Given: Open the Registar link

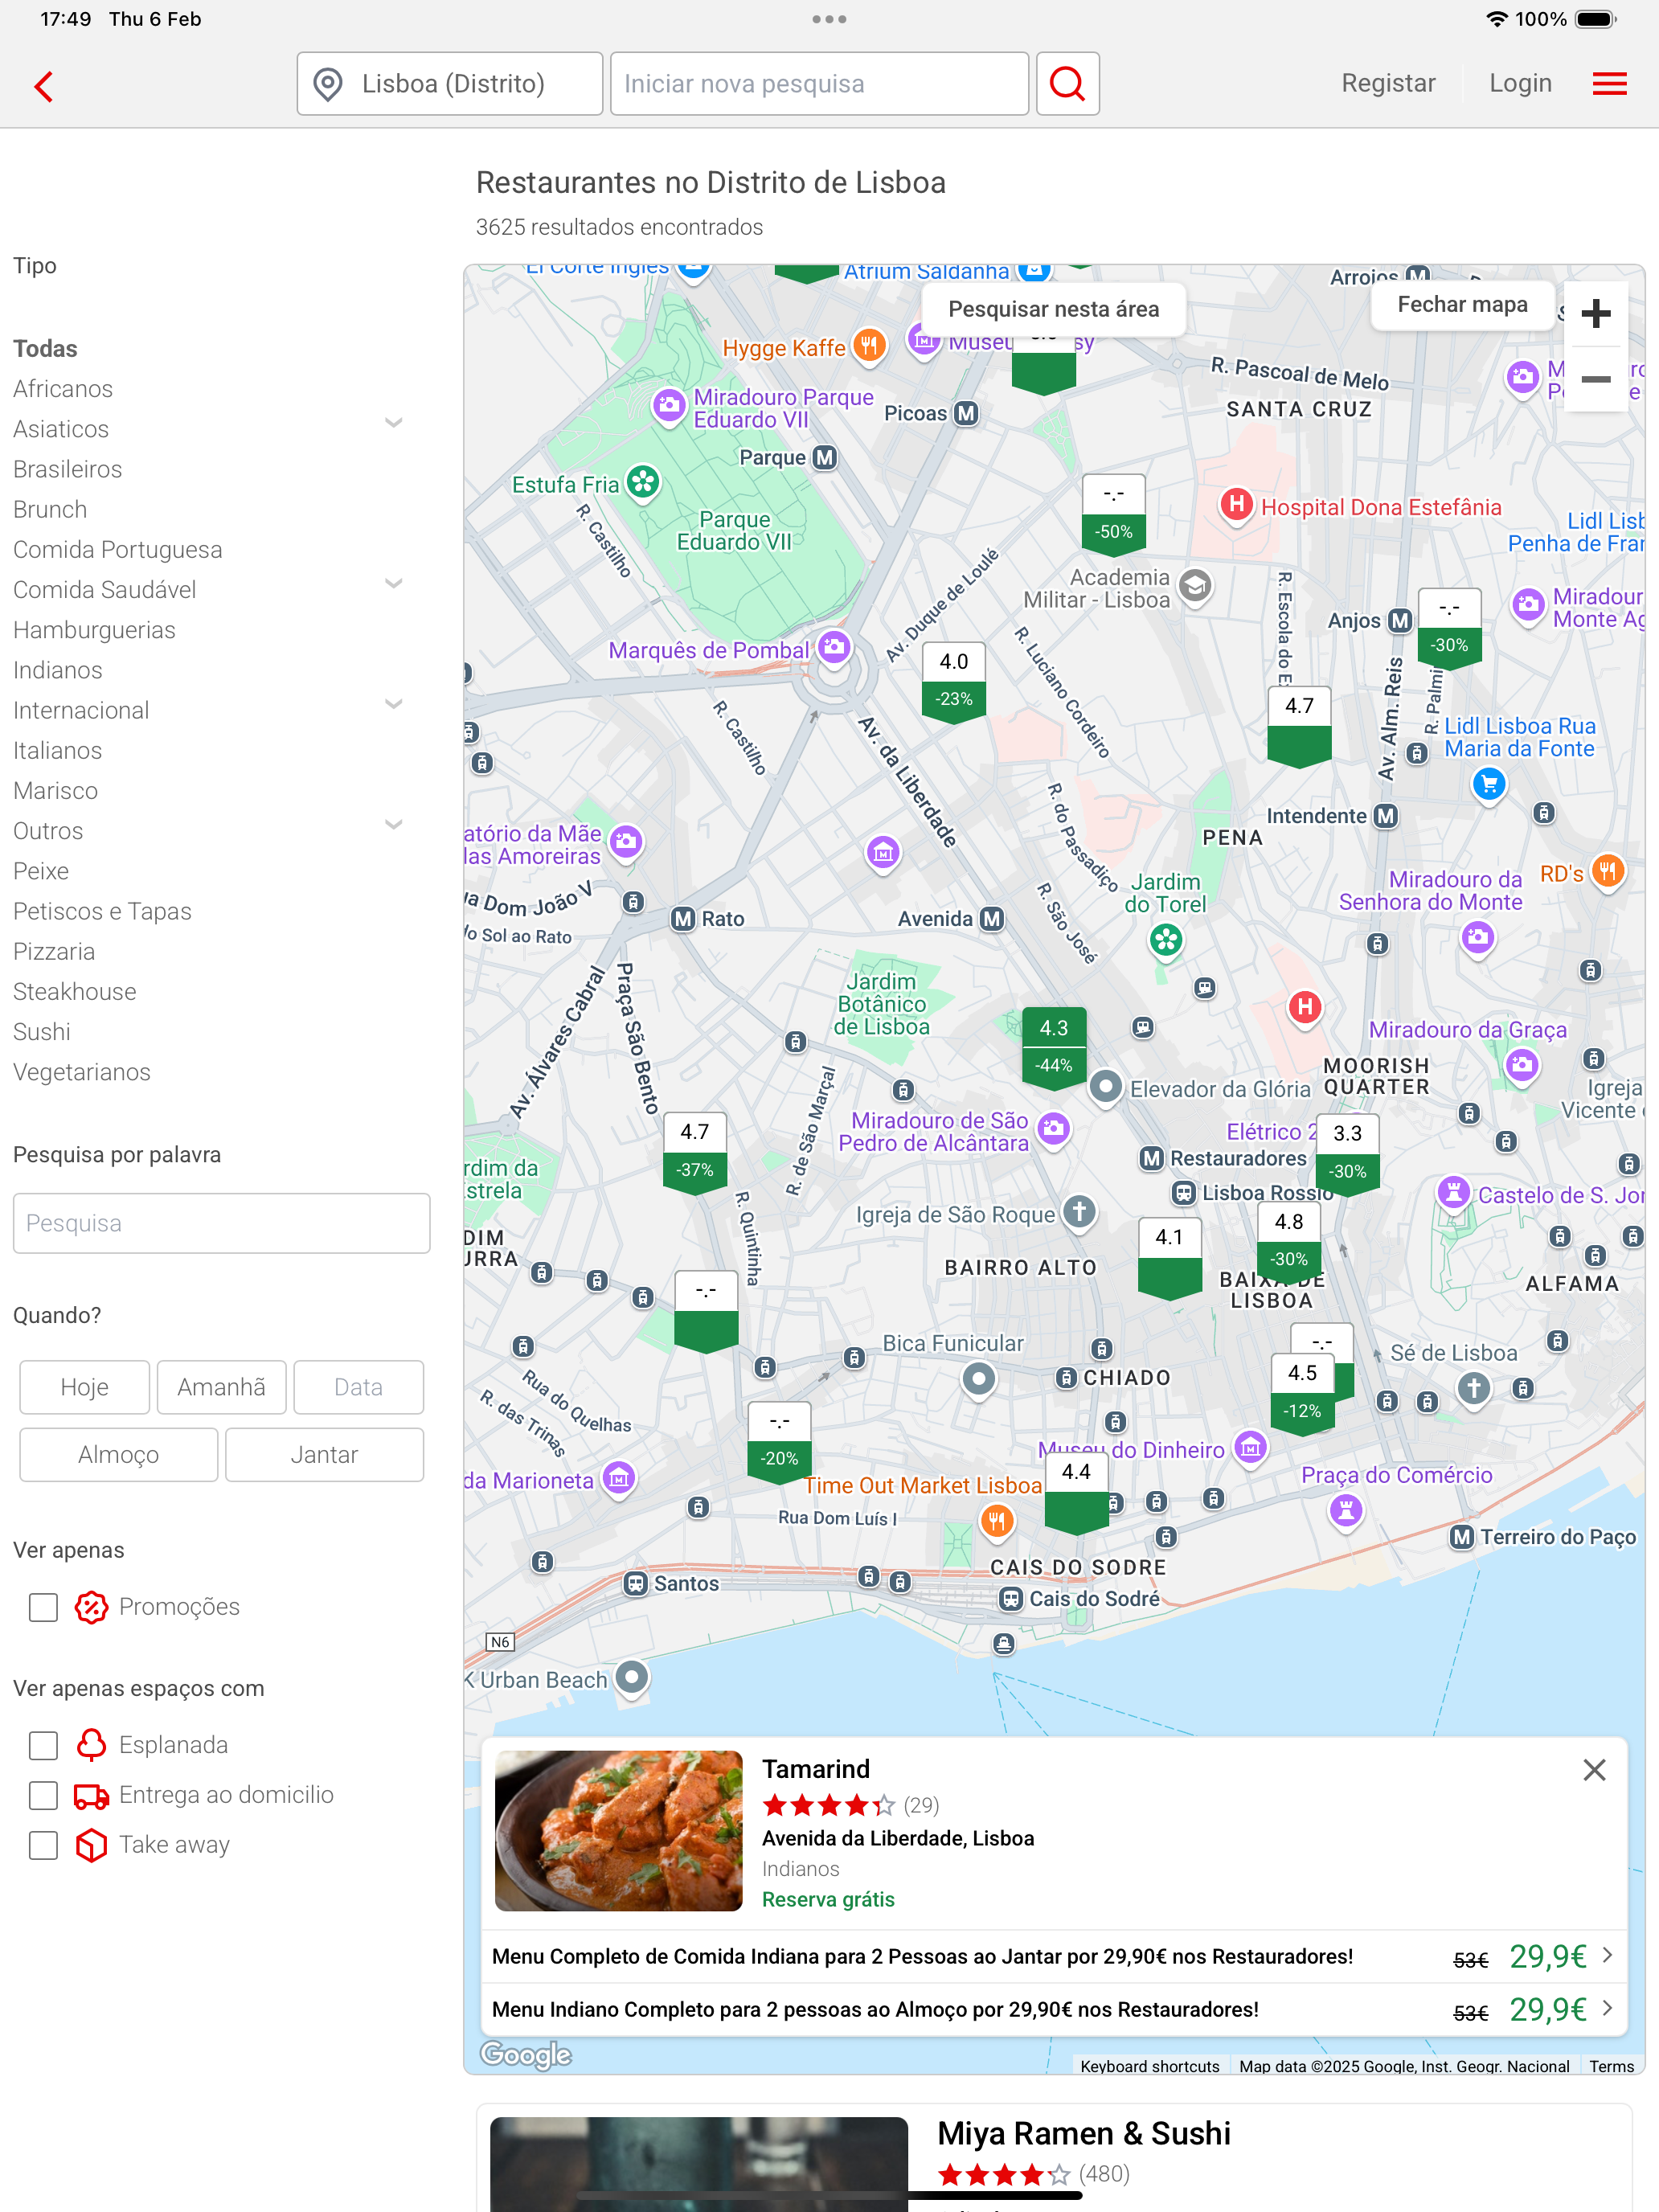Looking at the screenshot, I should click(x=1388, y=83).
